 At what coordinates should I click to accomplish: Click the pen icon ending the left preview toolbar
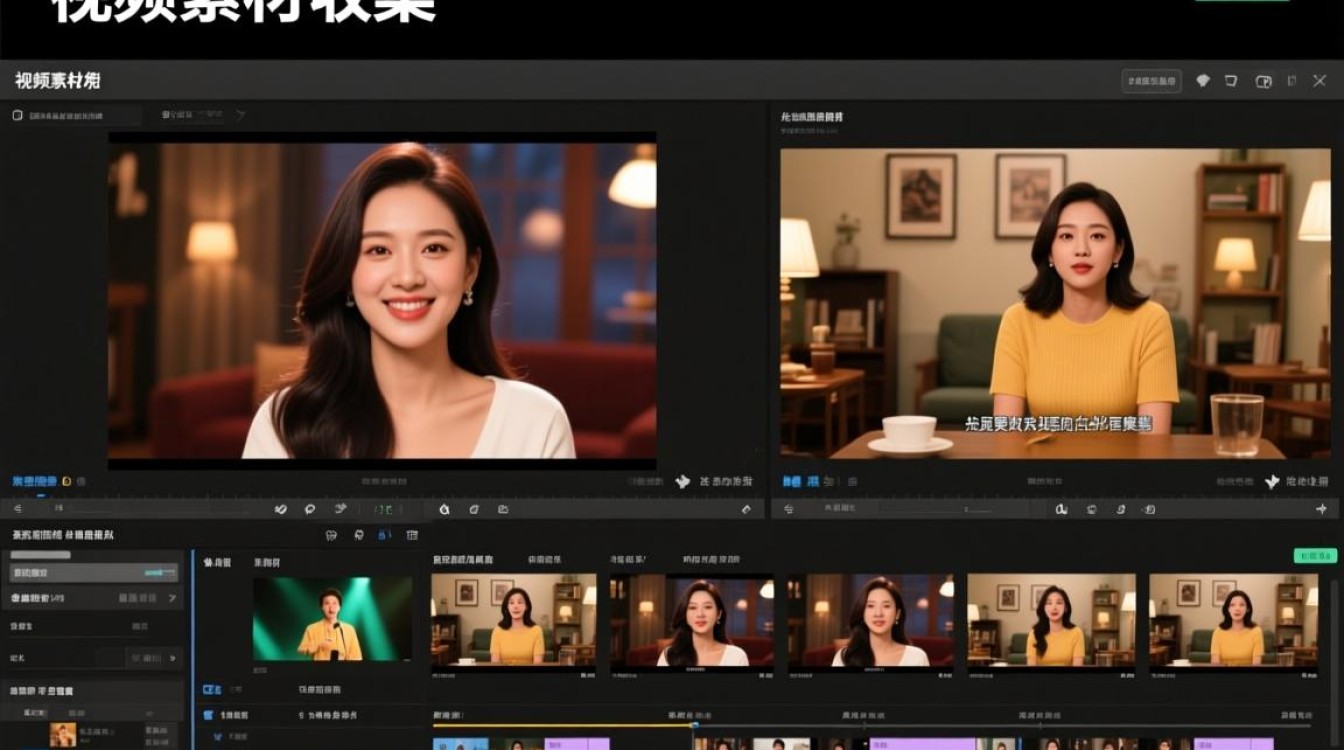745,509
